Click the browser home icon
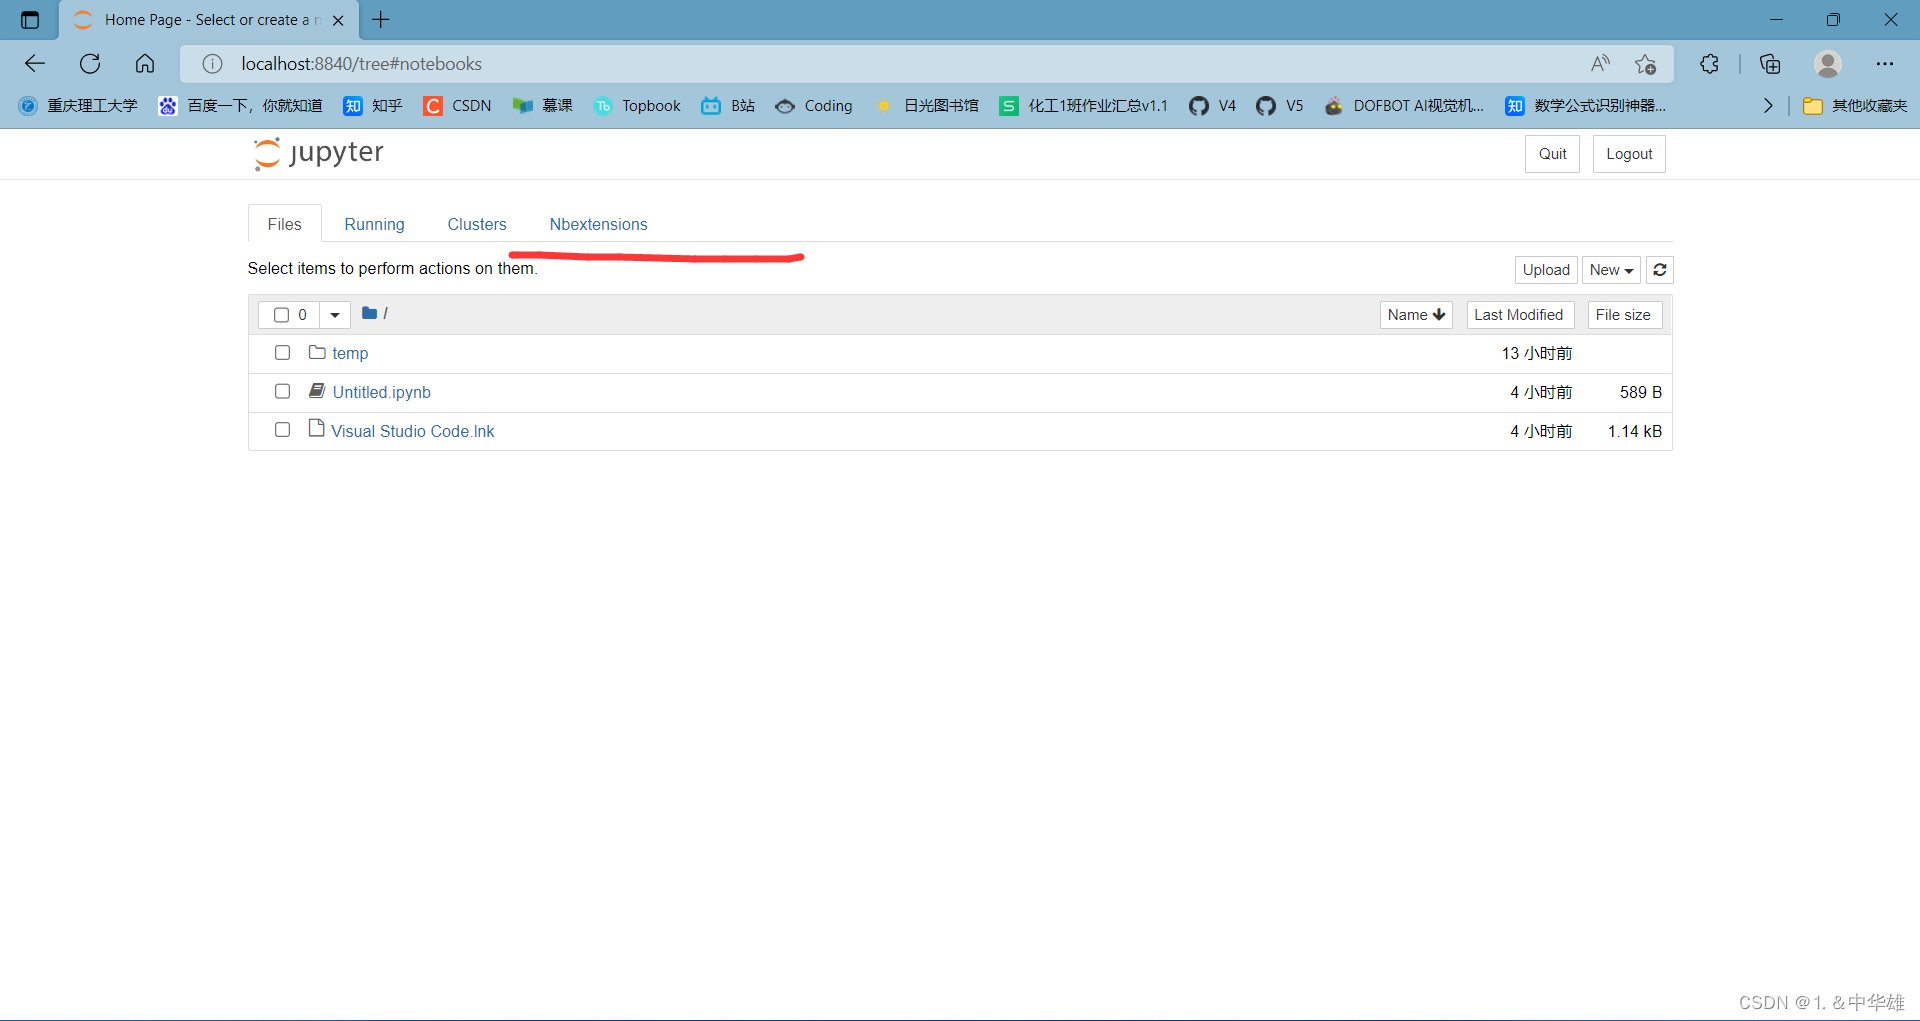Viewport: 1920px width, 1021px height. (145, 64)
